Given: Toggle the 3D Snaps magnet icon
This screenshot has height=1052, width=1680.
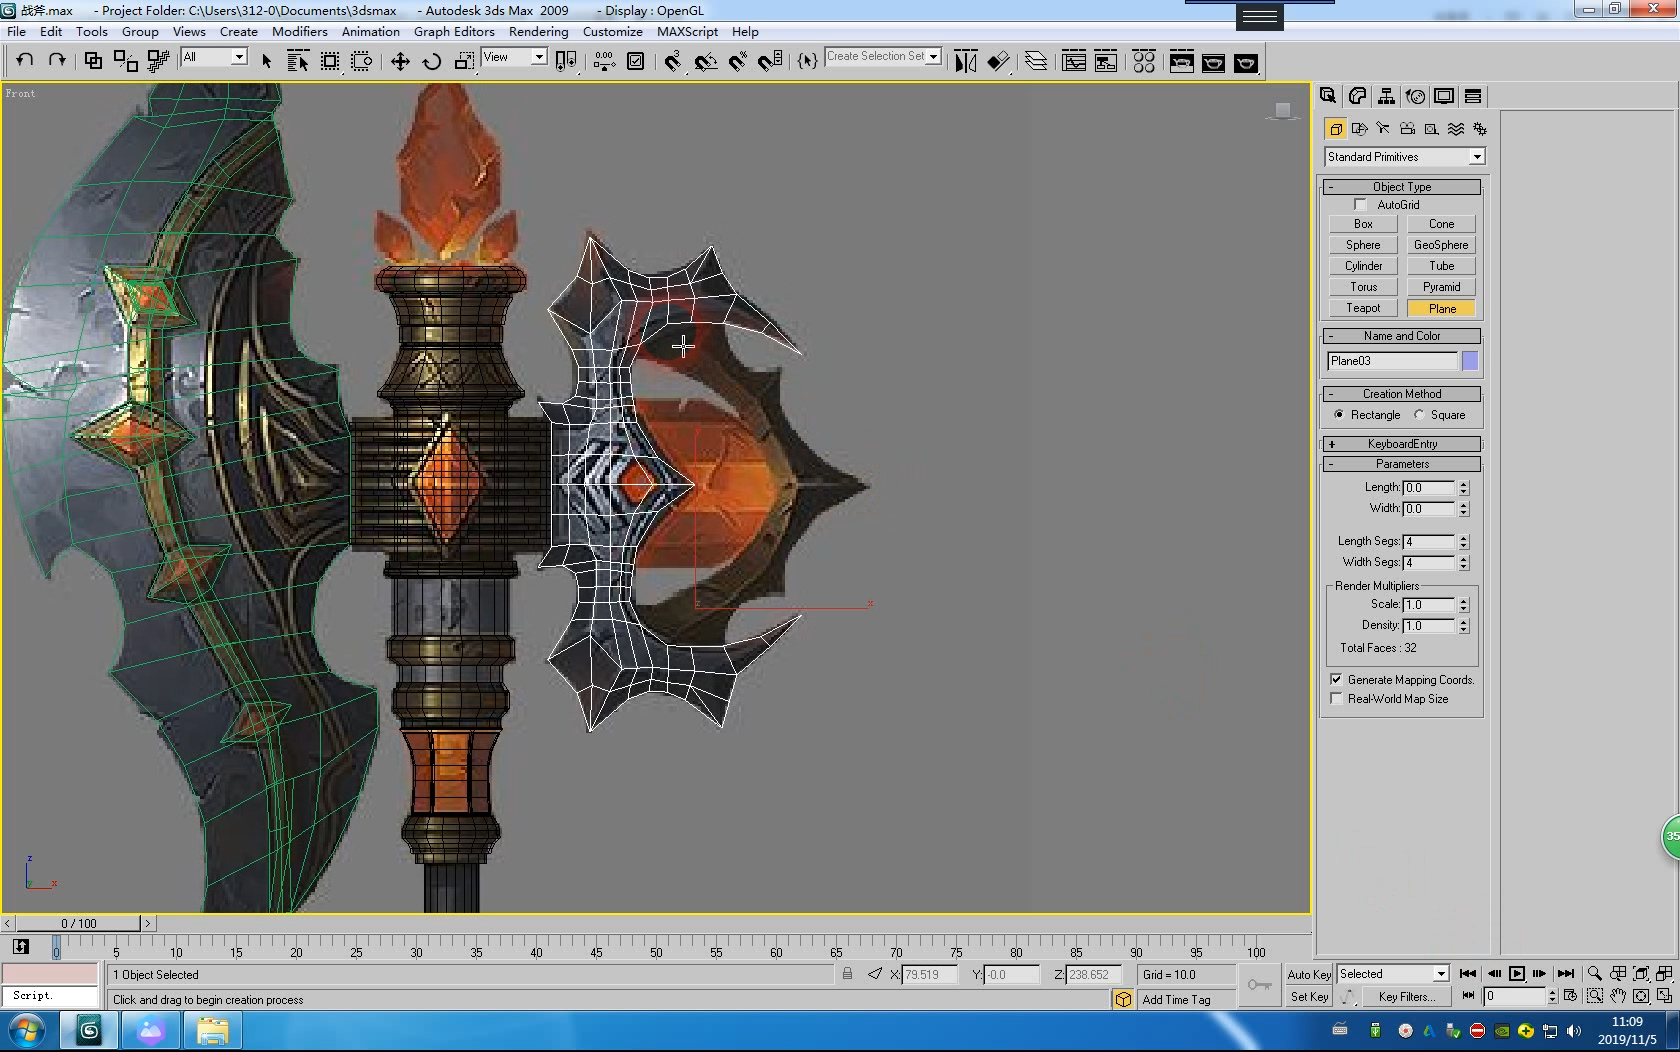Looking at the screenshot, I should pos(673,61).
